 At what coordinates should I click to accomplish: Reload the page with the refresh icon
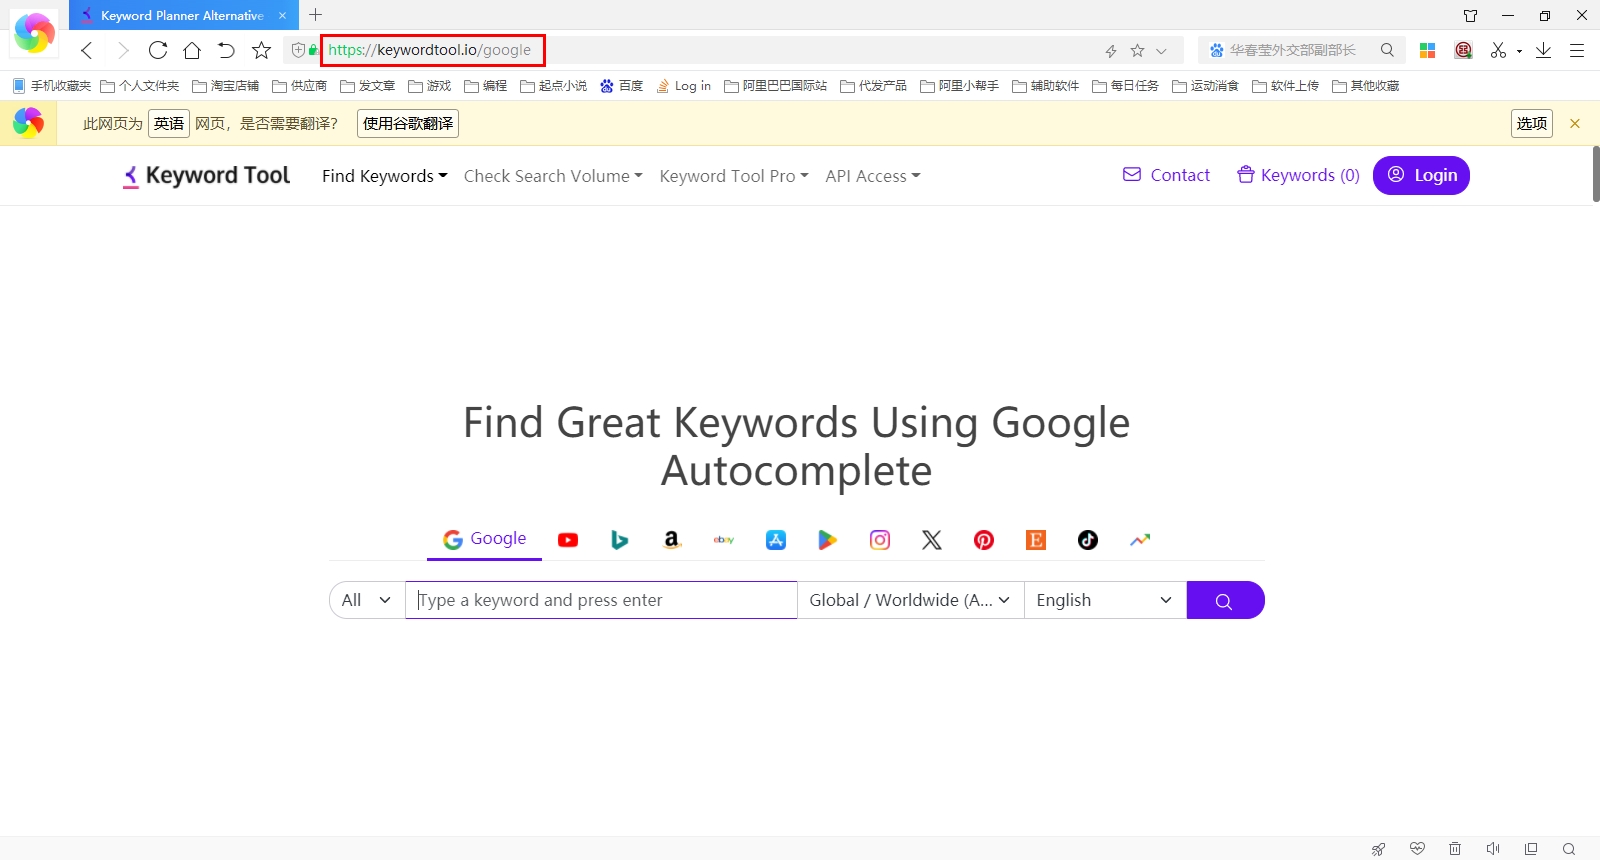pyautogui.click(x=158, y=50)
